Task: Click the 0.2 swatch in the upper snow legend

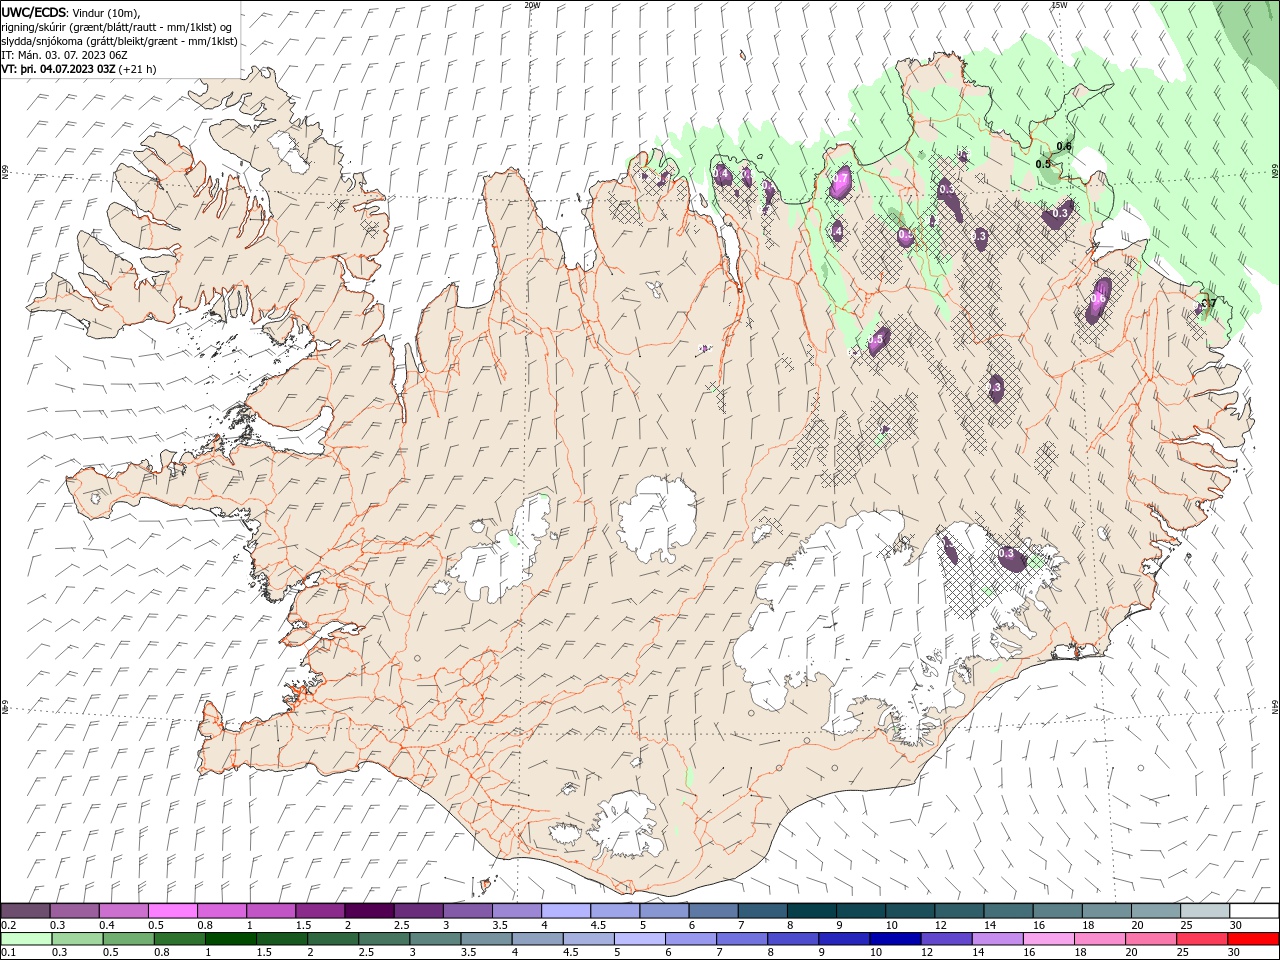Action: 25,911
